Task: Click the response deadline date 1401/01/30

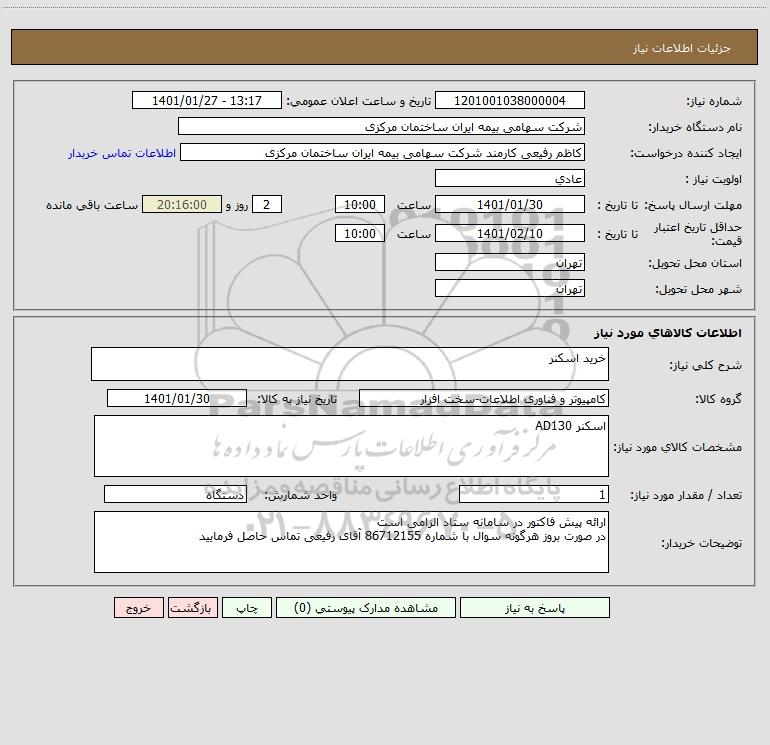Action: tap(510, 204)
